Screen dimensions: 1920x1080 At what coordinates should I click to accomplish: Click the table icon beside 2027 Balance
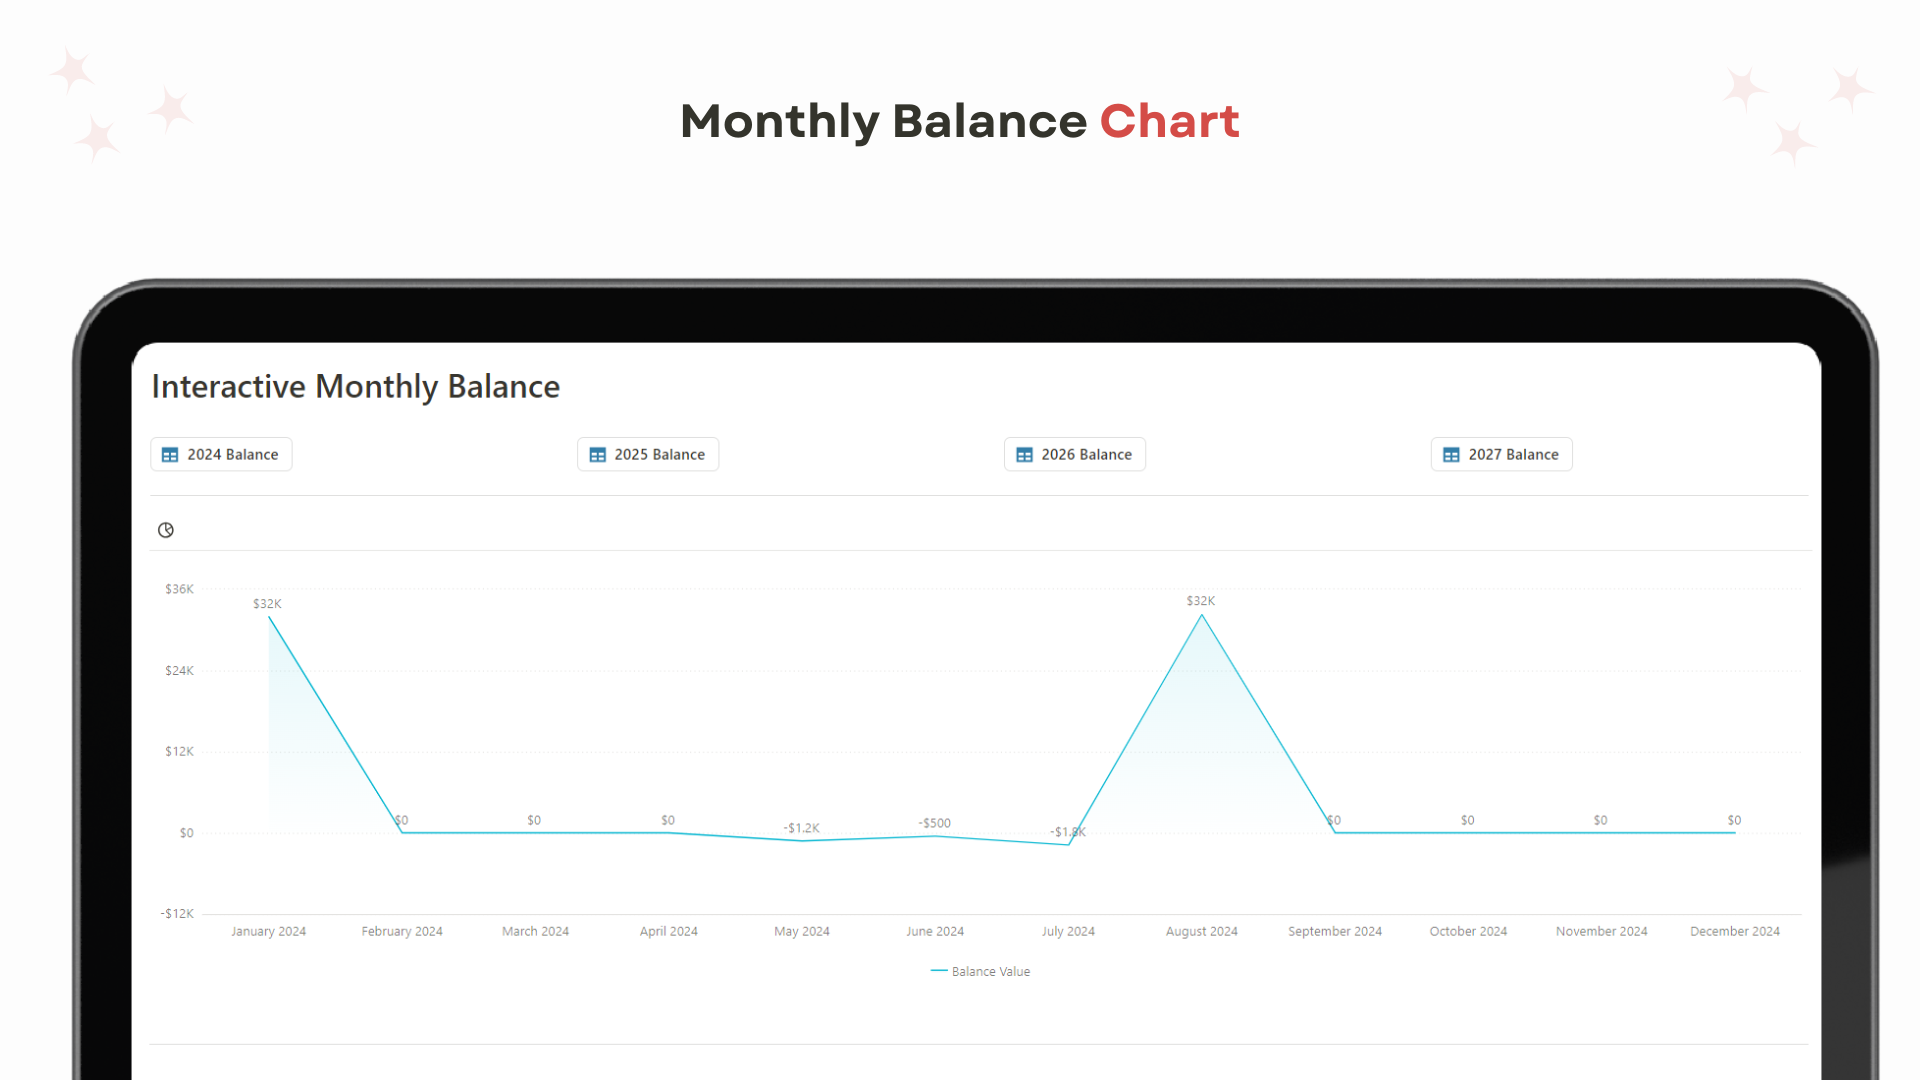coord(1452,455)
